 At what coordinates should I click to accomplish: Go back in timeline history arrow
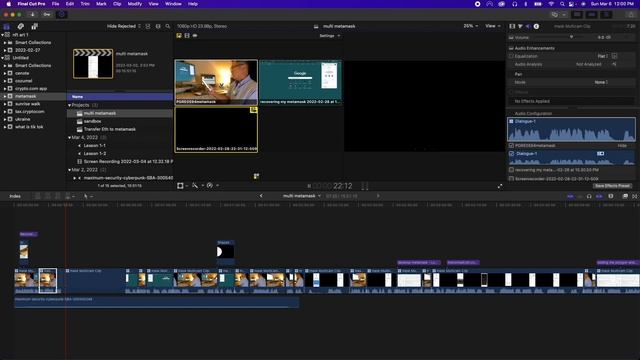click(x=261, y=196)
